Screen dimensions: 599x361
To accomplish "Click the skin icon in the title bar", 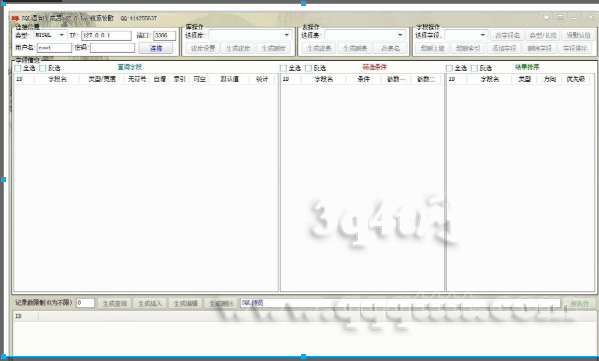I will point(546,17).
